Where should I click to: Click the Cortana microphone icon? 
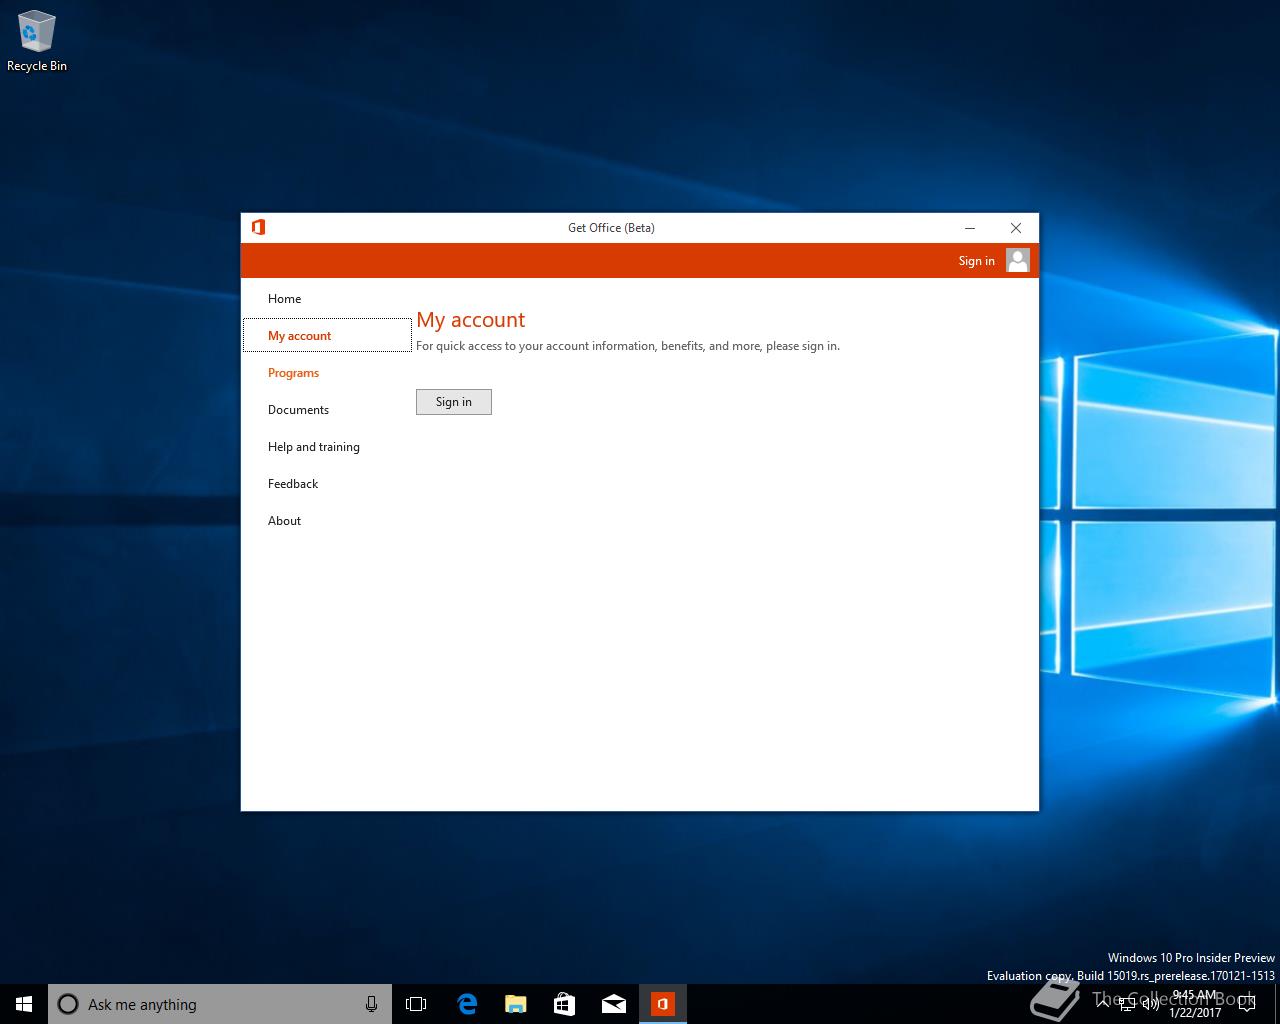click(371, 1004)
